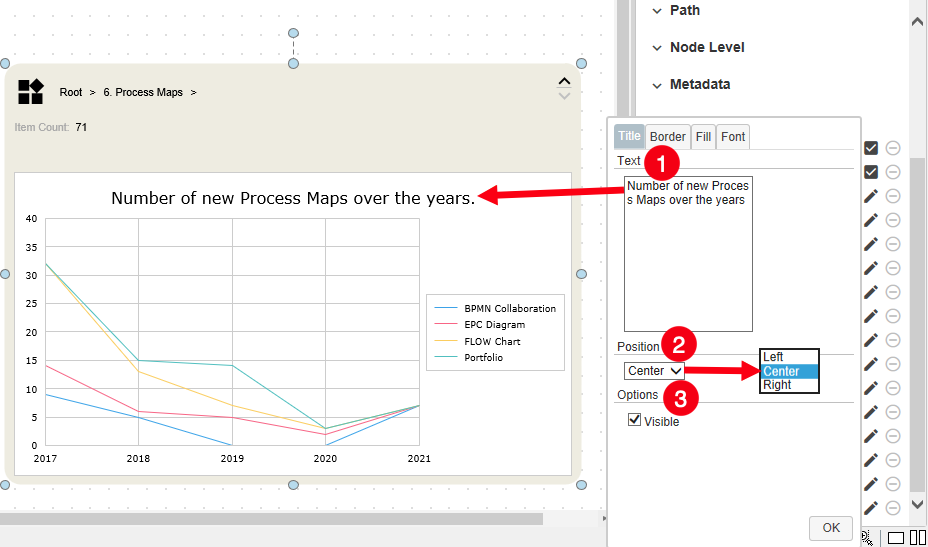Collapse the panel with the up chevron

click(x=564, y=82)
